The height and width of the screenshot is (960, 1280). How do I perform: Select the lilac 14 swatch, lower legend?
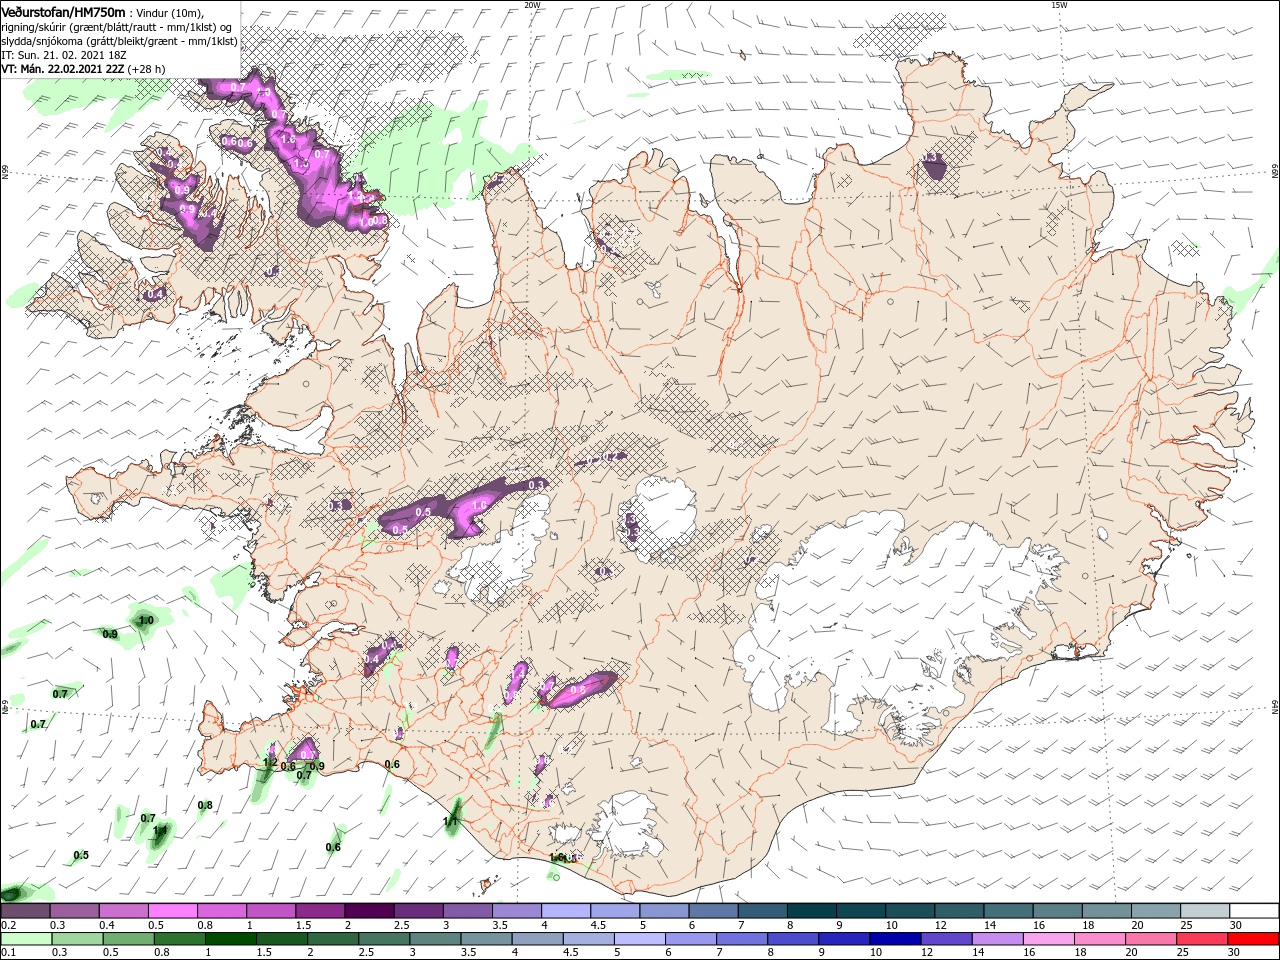click(997, 939)
